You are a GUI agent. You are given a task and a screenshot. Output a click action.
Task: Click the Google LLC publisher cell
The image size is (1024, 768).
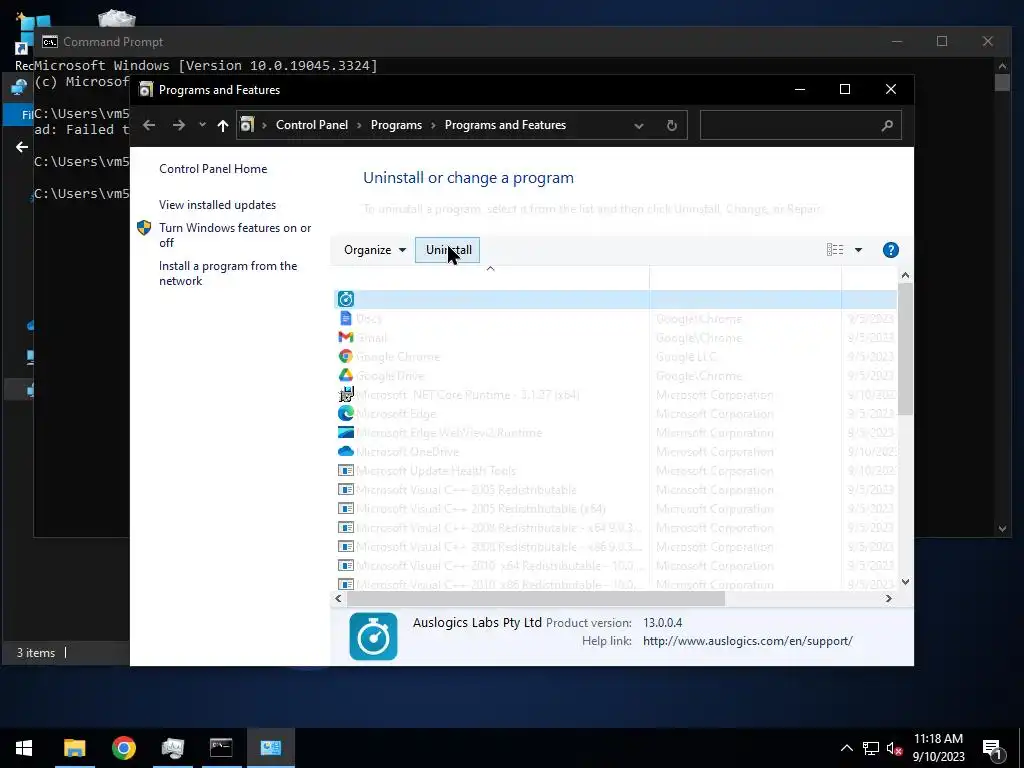[686, 357]
